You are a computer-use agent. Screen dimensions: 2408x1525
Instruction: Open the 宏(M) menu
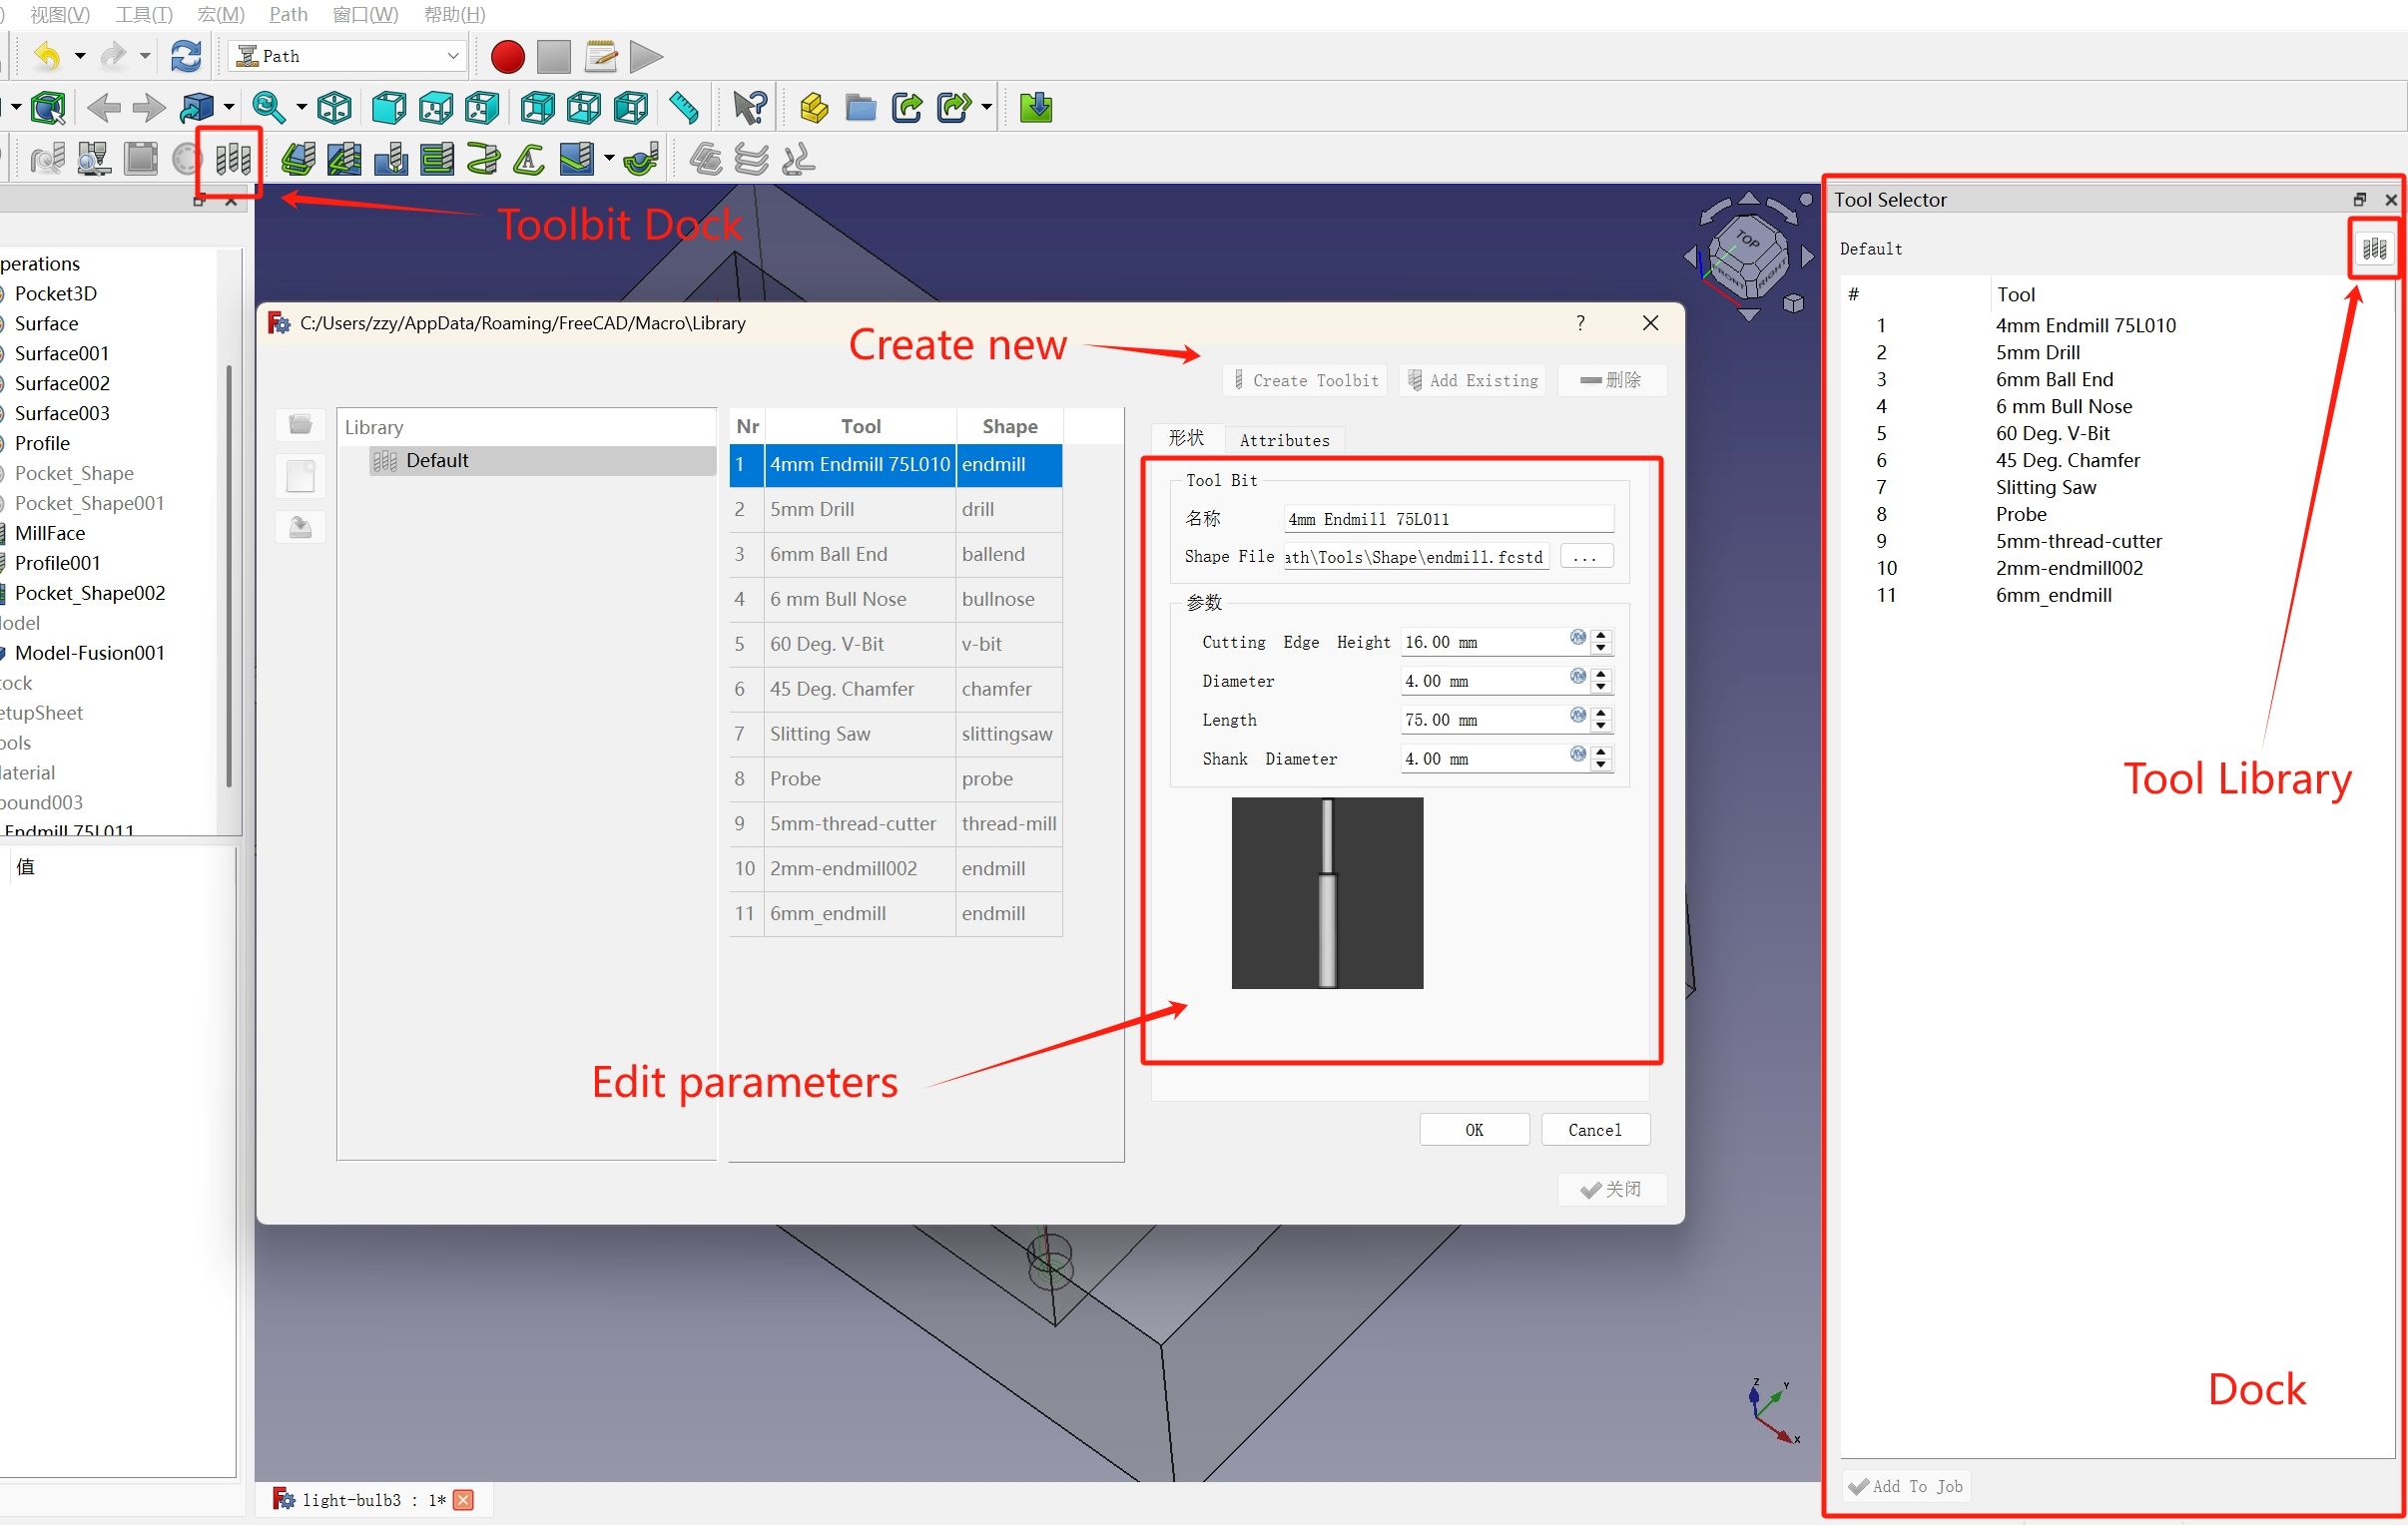(221, 14)
